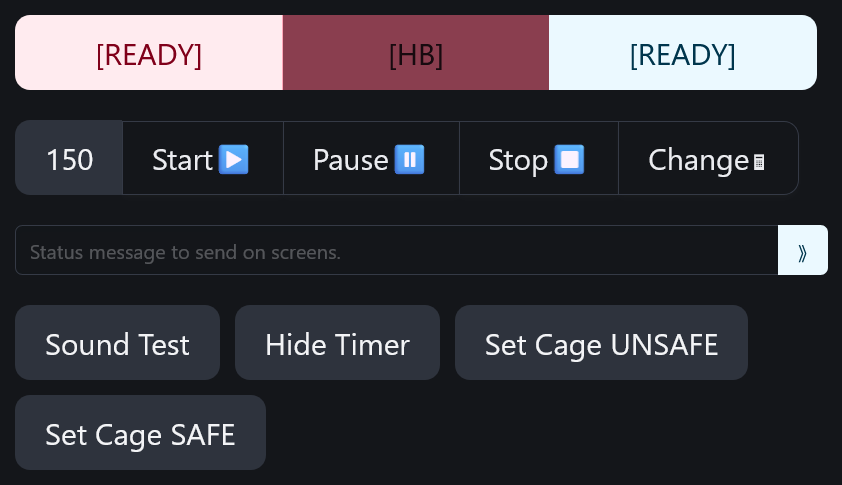The image size is (842, 485).
Task: Click the blue pause icon beside Pause
Action: (x=409, y=160)
